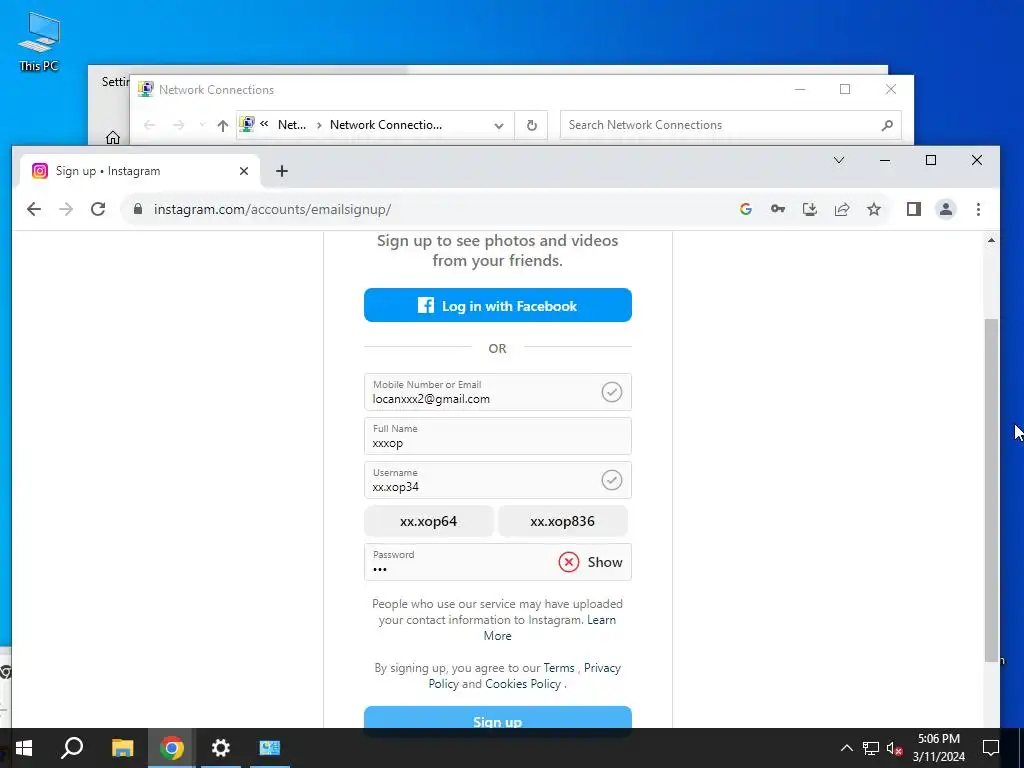Click the Chrome forward arrow
The width and height of the screenshot is (1024, 768).
[x=66, y=209]
